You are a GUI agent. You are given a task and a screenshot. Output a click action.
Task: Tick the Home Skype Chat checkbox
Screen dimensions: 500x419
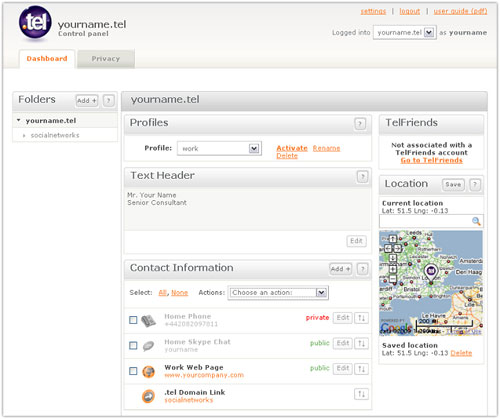pyautogui.click(x=133, y=345)
